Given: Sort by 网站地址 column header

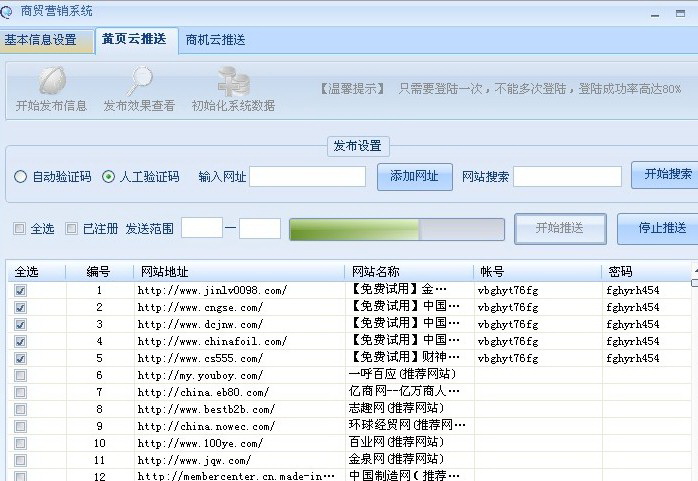Looking at the screenshot, I should tap(239, 272).
